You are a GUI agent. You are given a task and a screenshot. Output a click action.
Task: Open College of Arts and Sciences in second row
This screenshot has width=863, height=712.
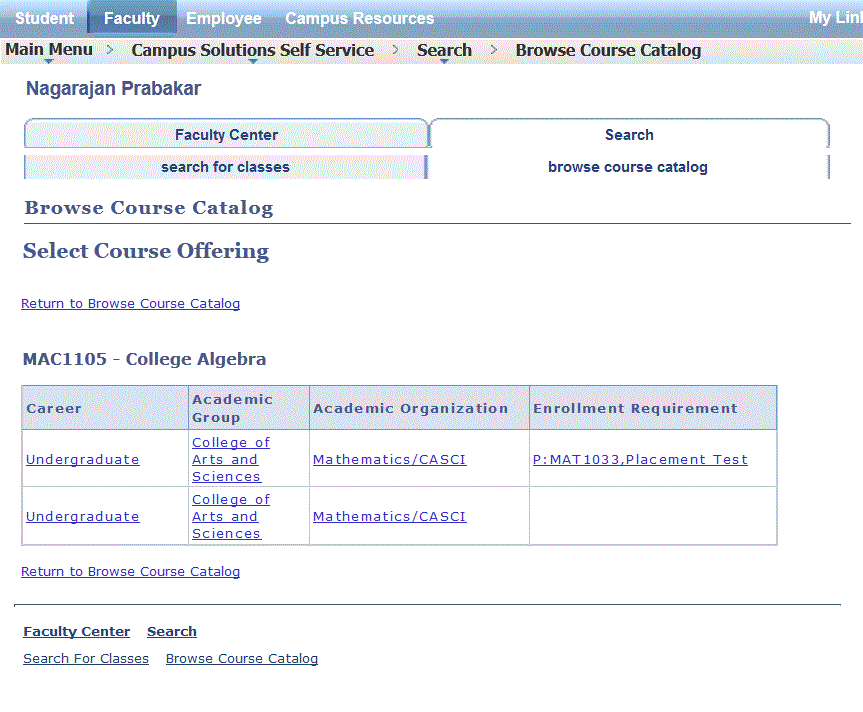click(230, 516)
